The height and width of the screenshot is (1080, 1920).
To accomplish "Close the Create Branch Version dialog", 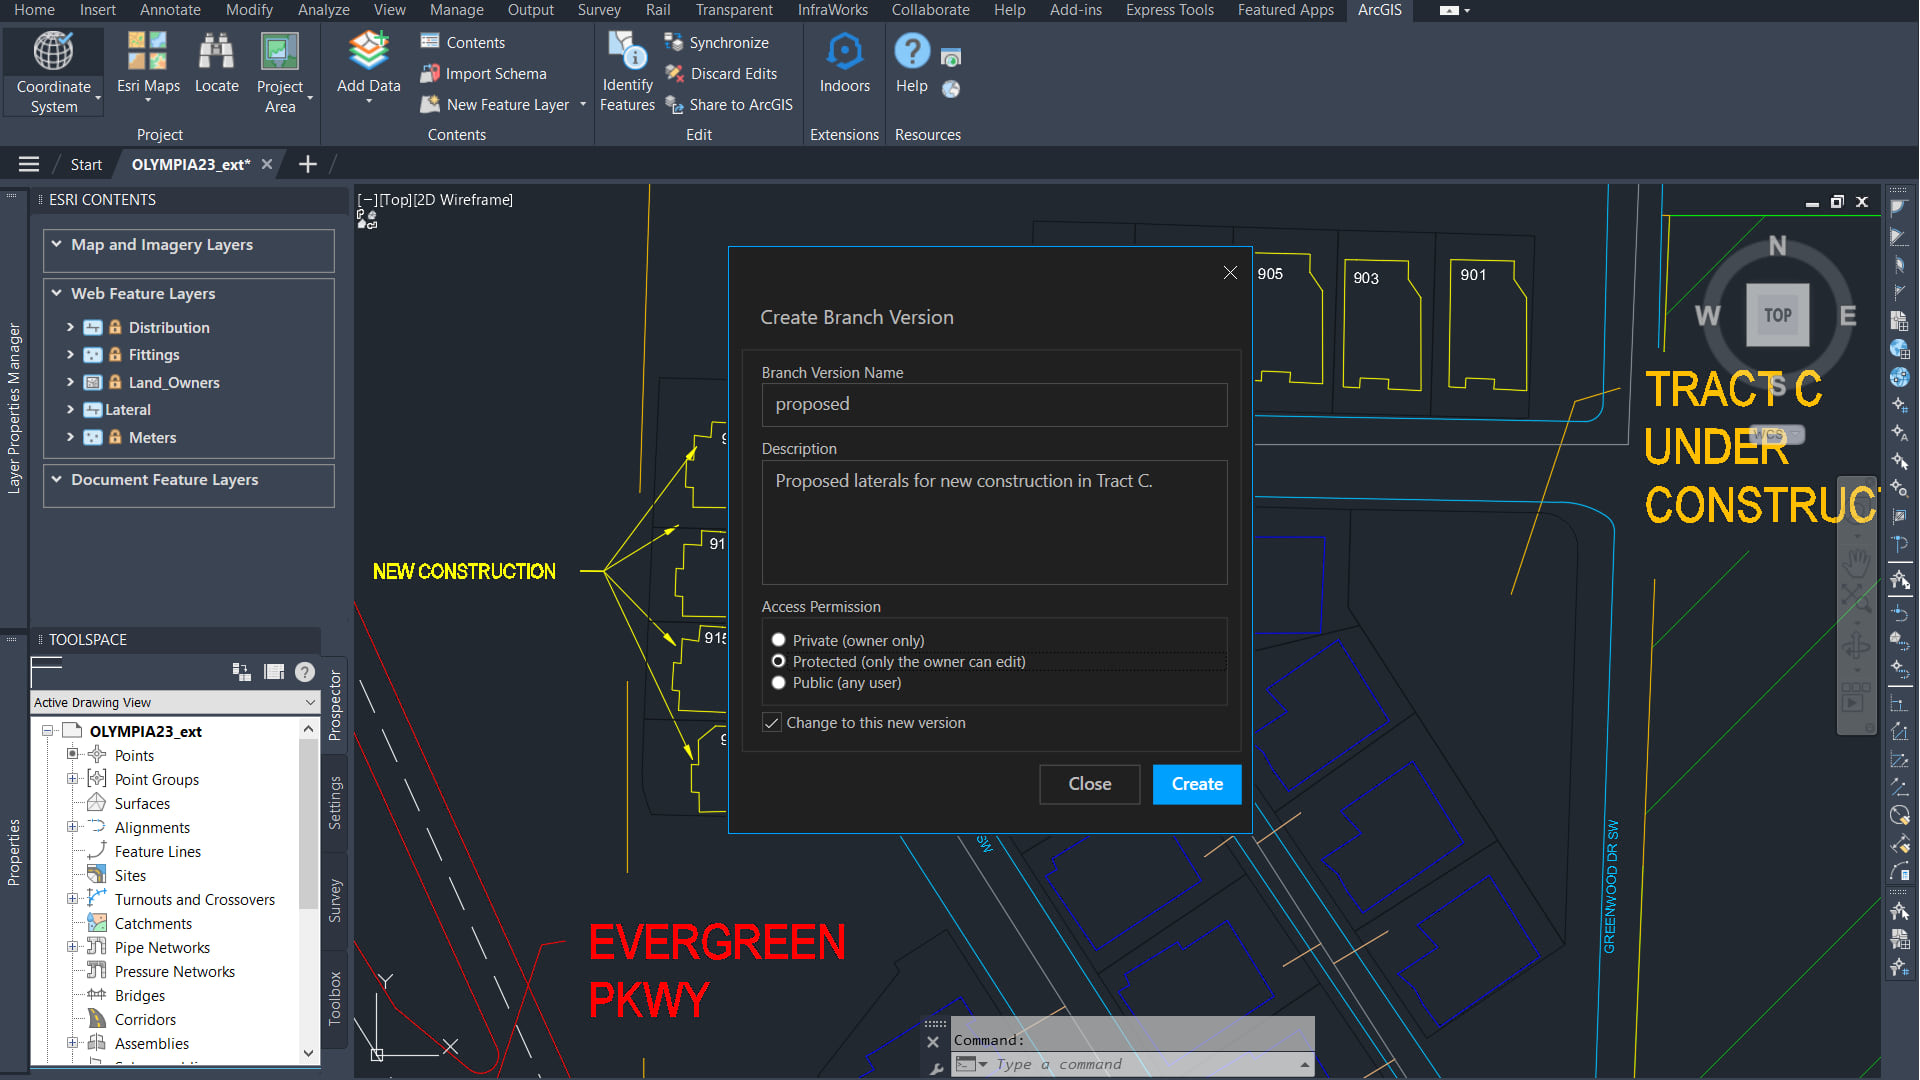I will pos(1229,272).
